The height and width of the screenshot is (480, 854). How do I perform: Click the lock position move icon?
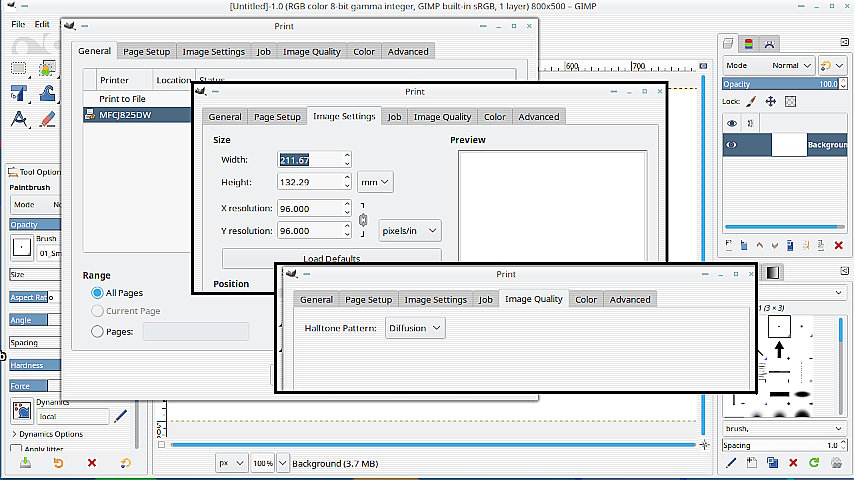click(771, 101)
